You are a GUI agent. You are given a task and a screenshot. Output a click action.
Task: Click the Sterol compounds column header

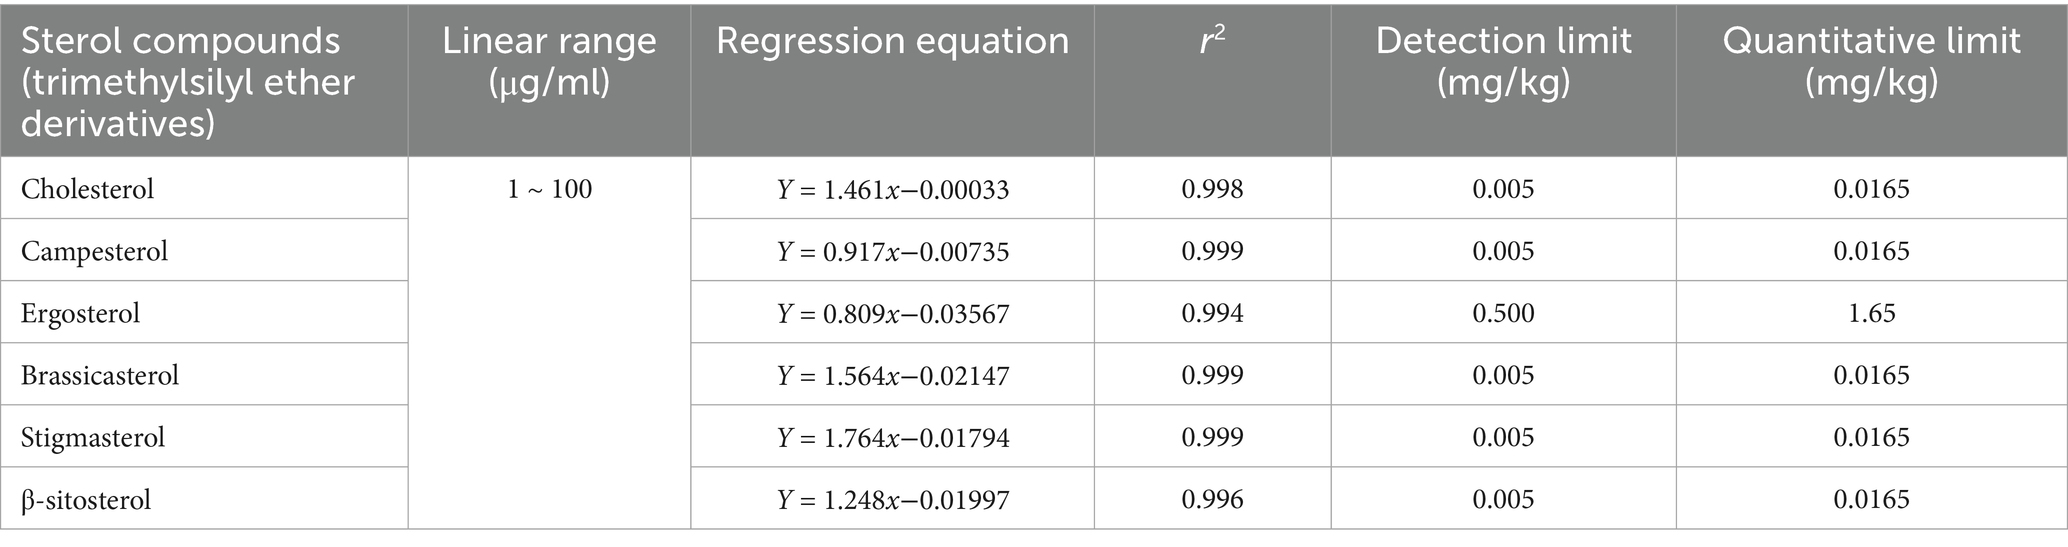[204, 81]
